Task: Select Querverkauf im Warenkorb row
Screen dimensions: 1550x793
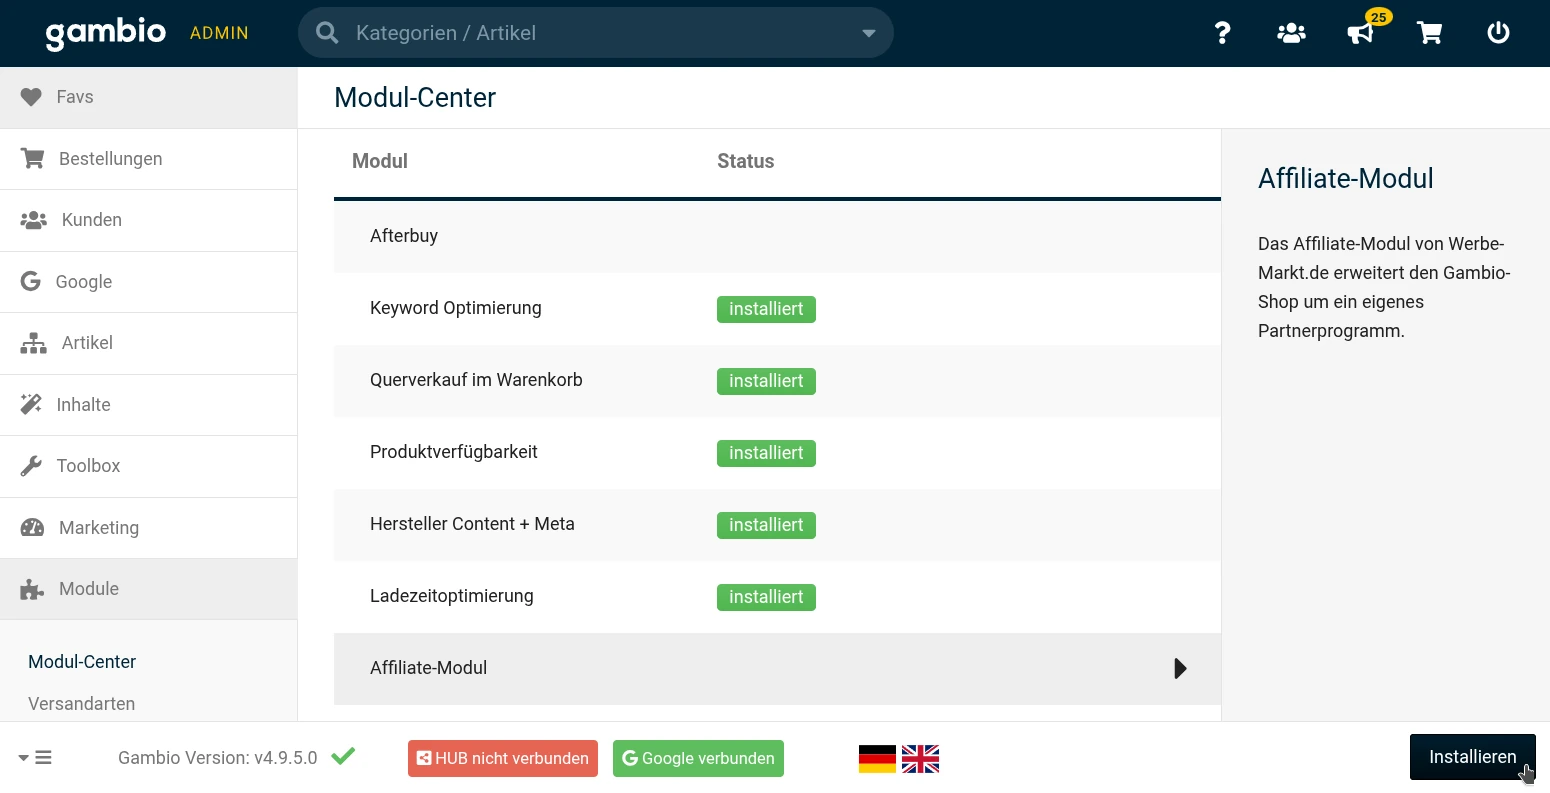Action: 777,380
